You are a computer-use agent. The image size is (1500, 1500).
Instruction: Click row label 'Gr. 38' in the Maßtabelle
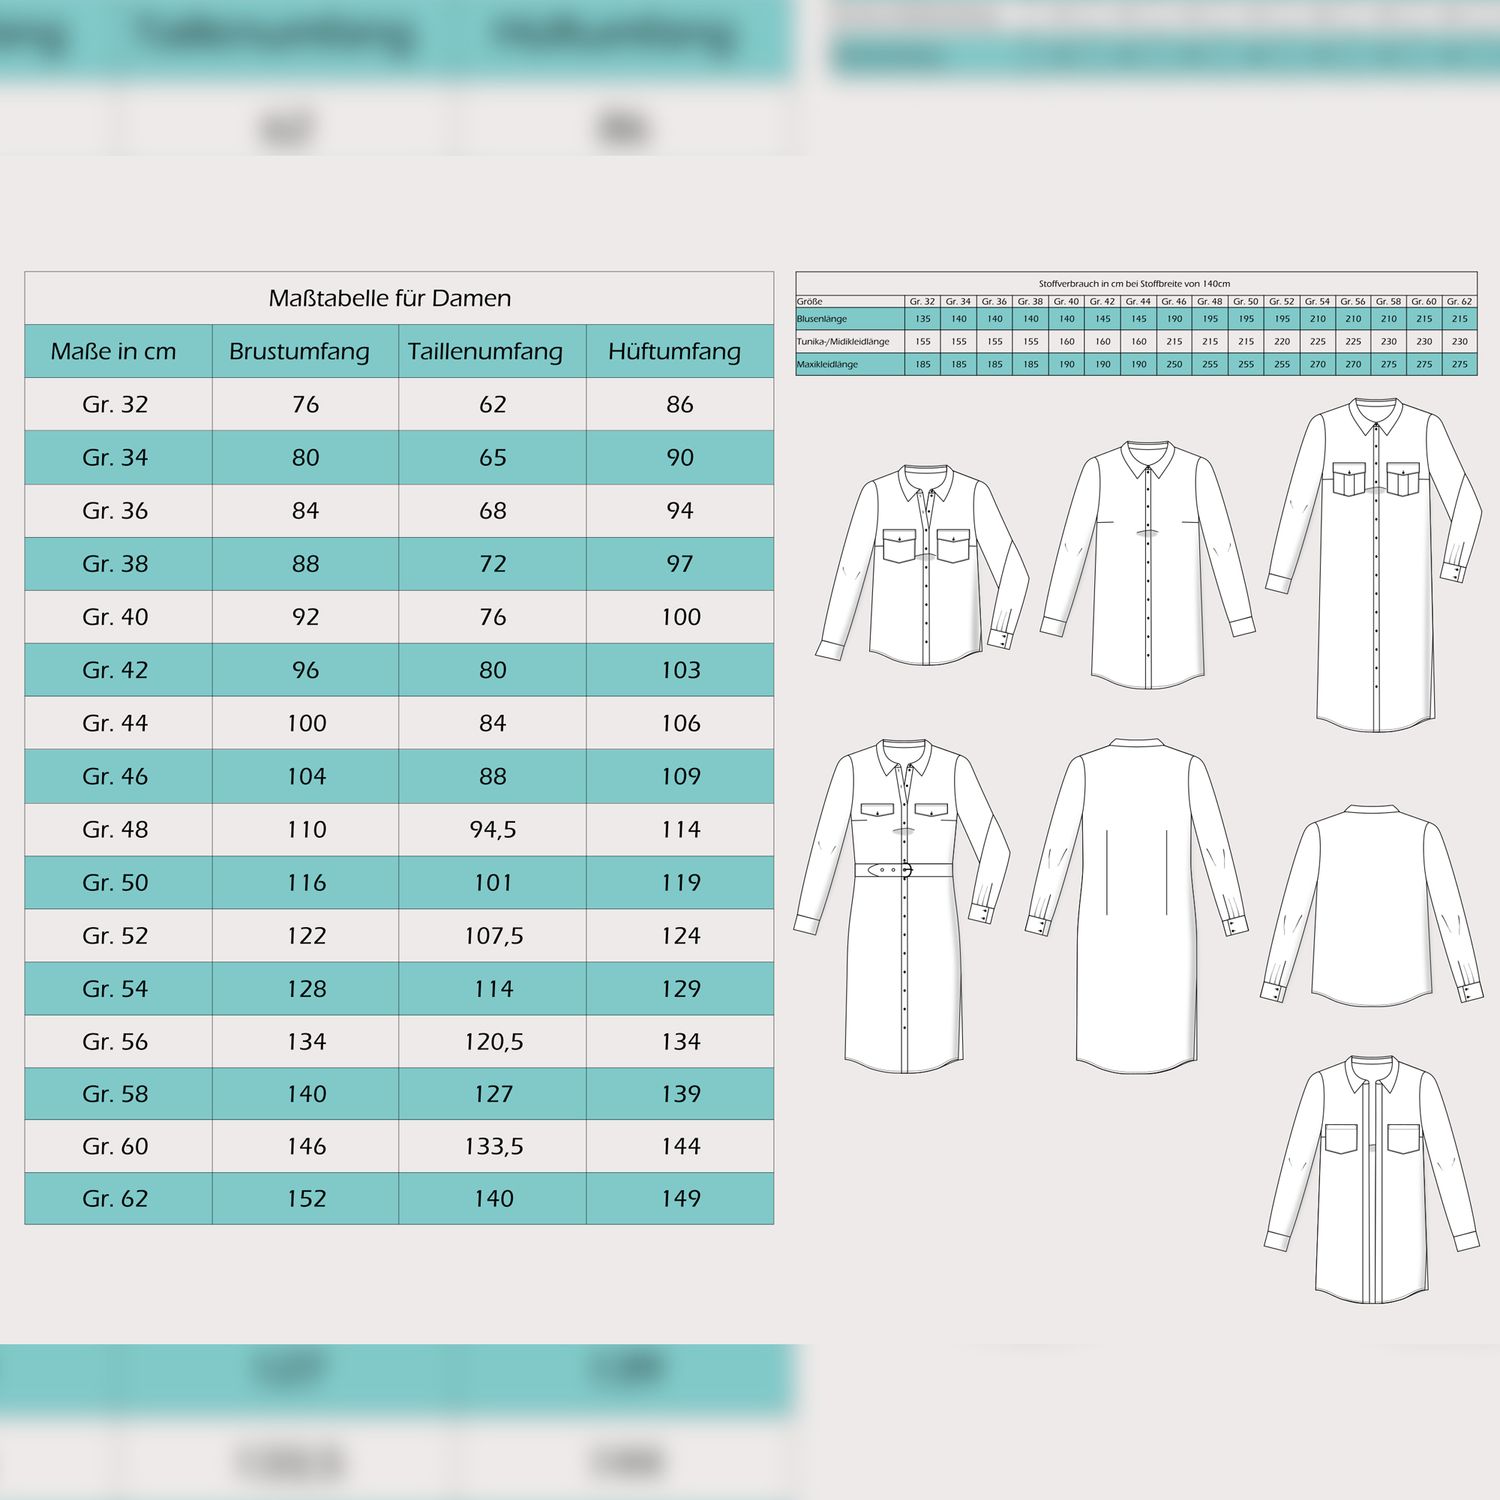(x=115, y=563)
